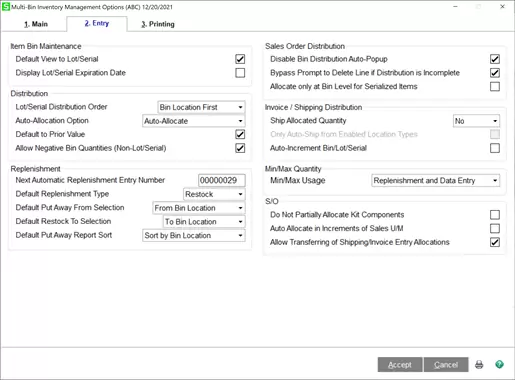Expand Default Put Away Report Sort dropdown

(194, 235)
